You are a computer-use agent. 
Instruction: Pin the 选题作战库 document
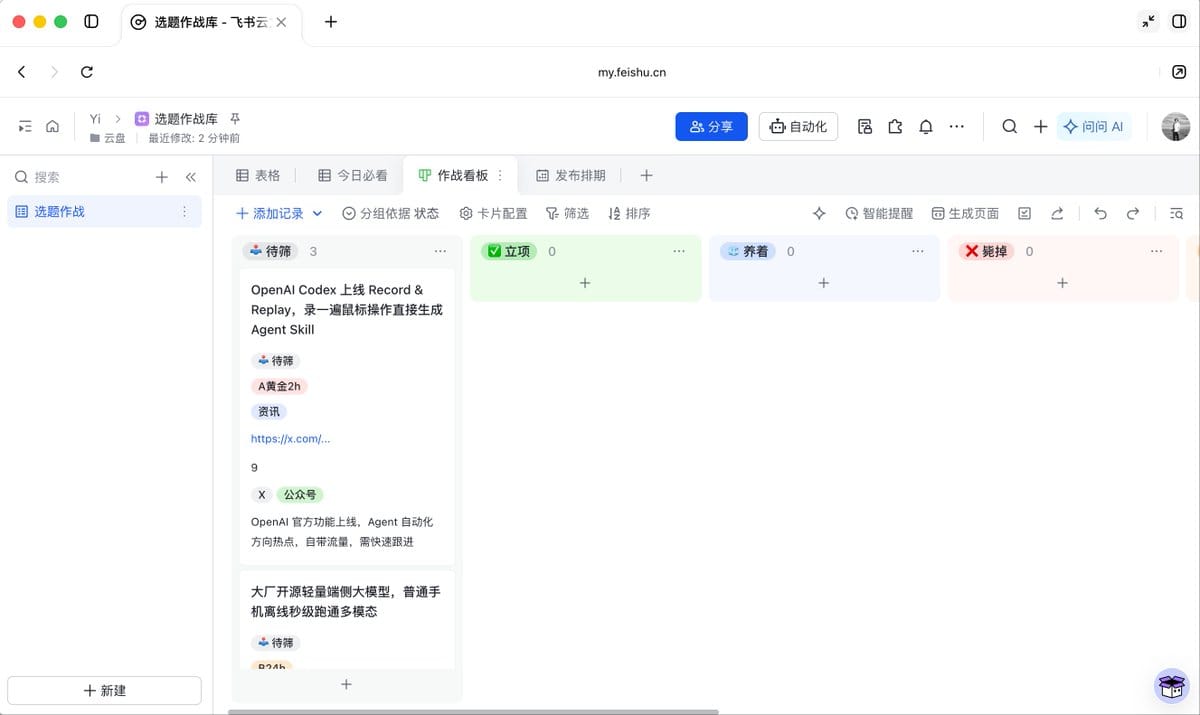click(x=235, y=118)
